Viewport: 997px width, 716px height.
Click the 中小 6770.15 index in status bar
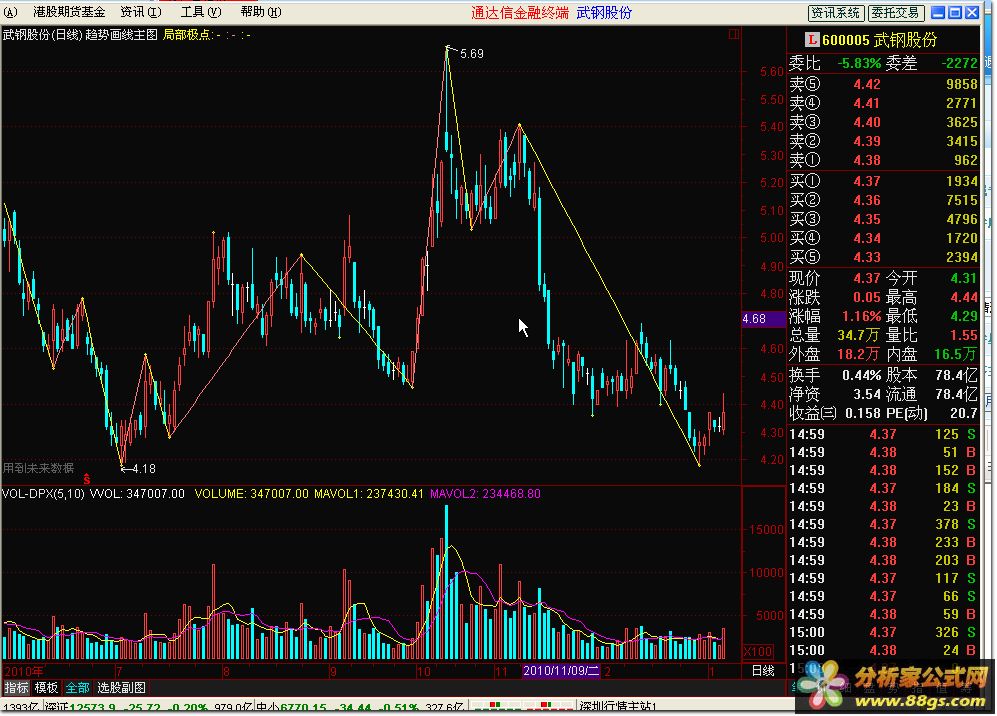[x=291, y=707]
